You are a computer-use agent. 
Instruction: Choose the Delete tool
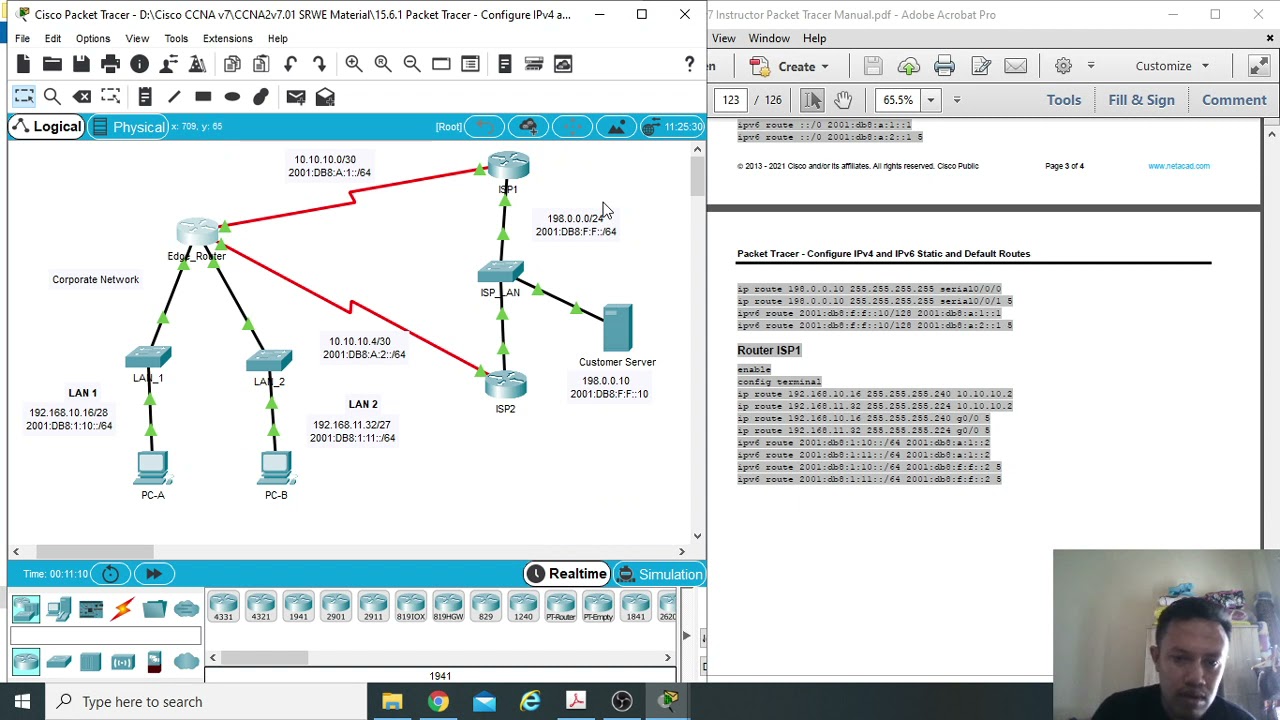(x=82, y=97)
